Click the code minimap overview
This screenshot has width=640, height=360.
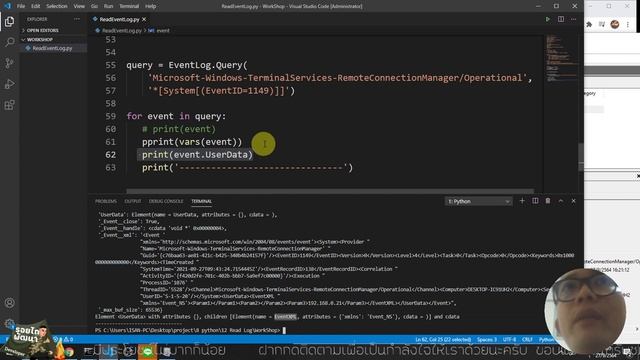pos(561,59)
